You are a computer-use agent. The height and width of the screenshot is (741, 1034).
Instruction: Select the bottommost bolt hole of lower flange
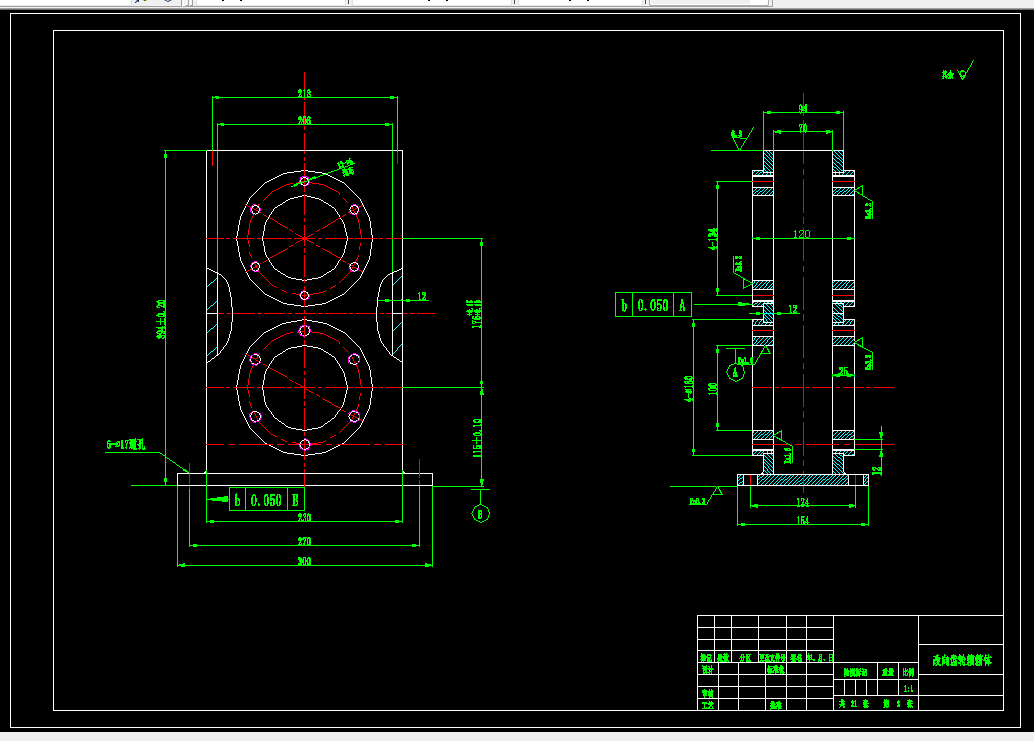click(304, 445)
